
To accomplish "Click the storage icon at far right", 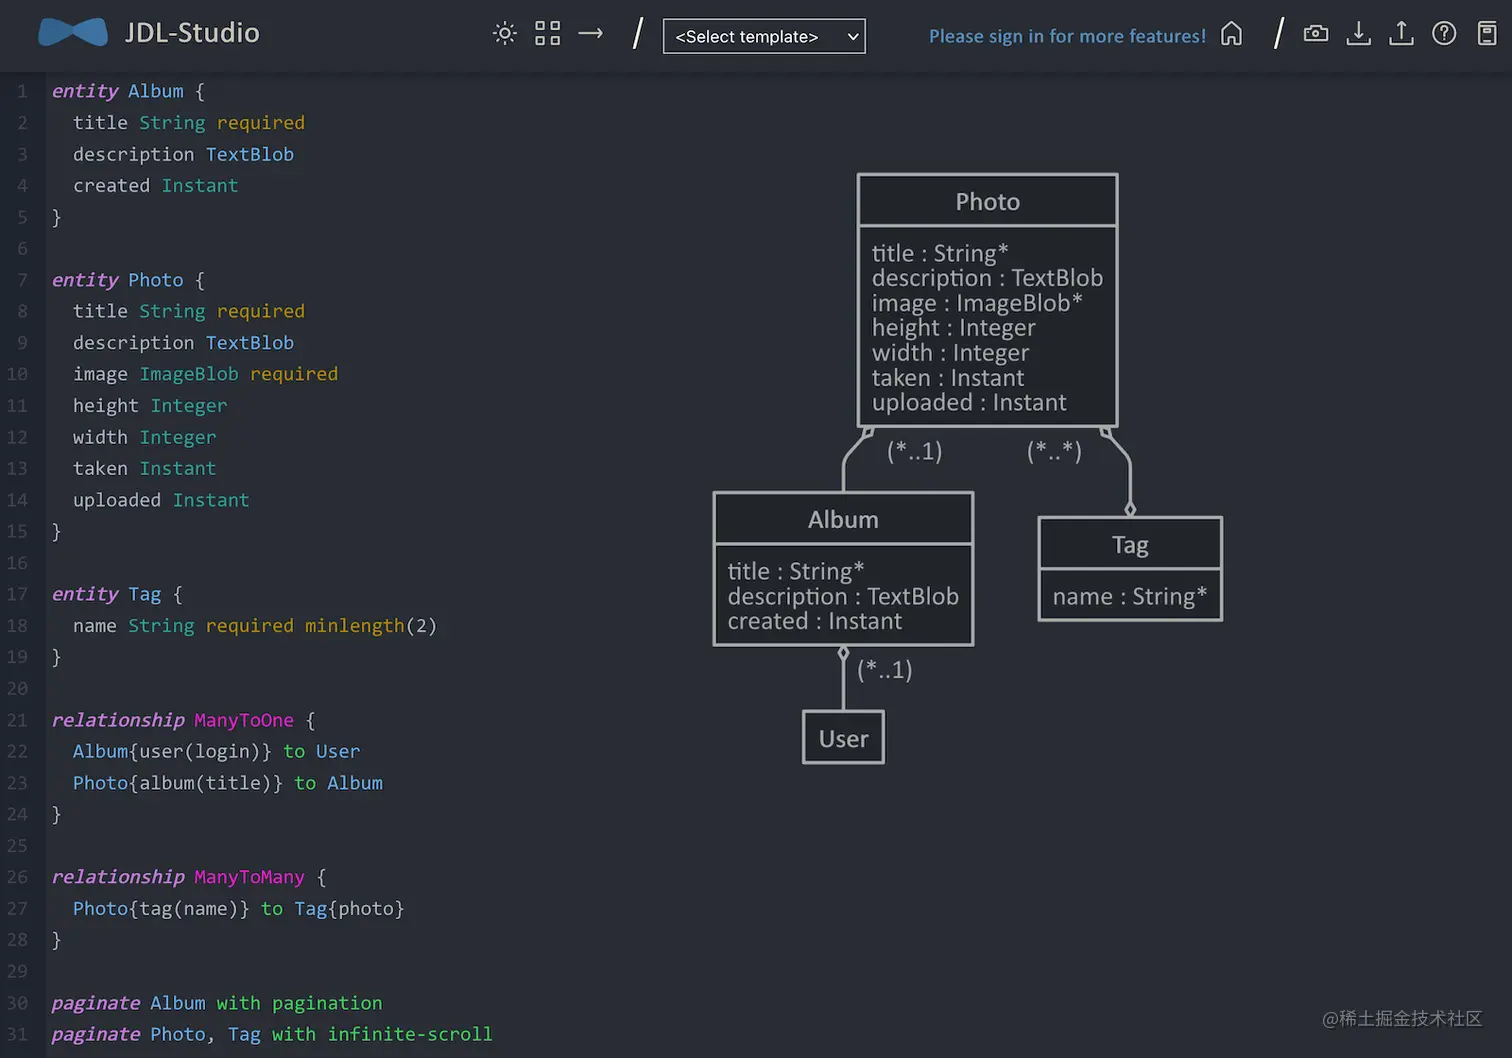I will point(1488,34).
